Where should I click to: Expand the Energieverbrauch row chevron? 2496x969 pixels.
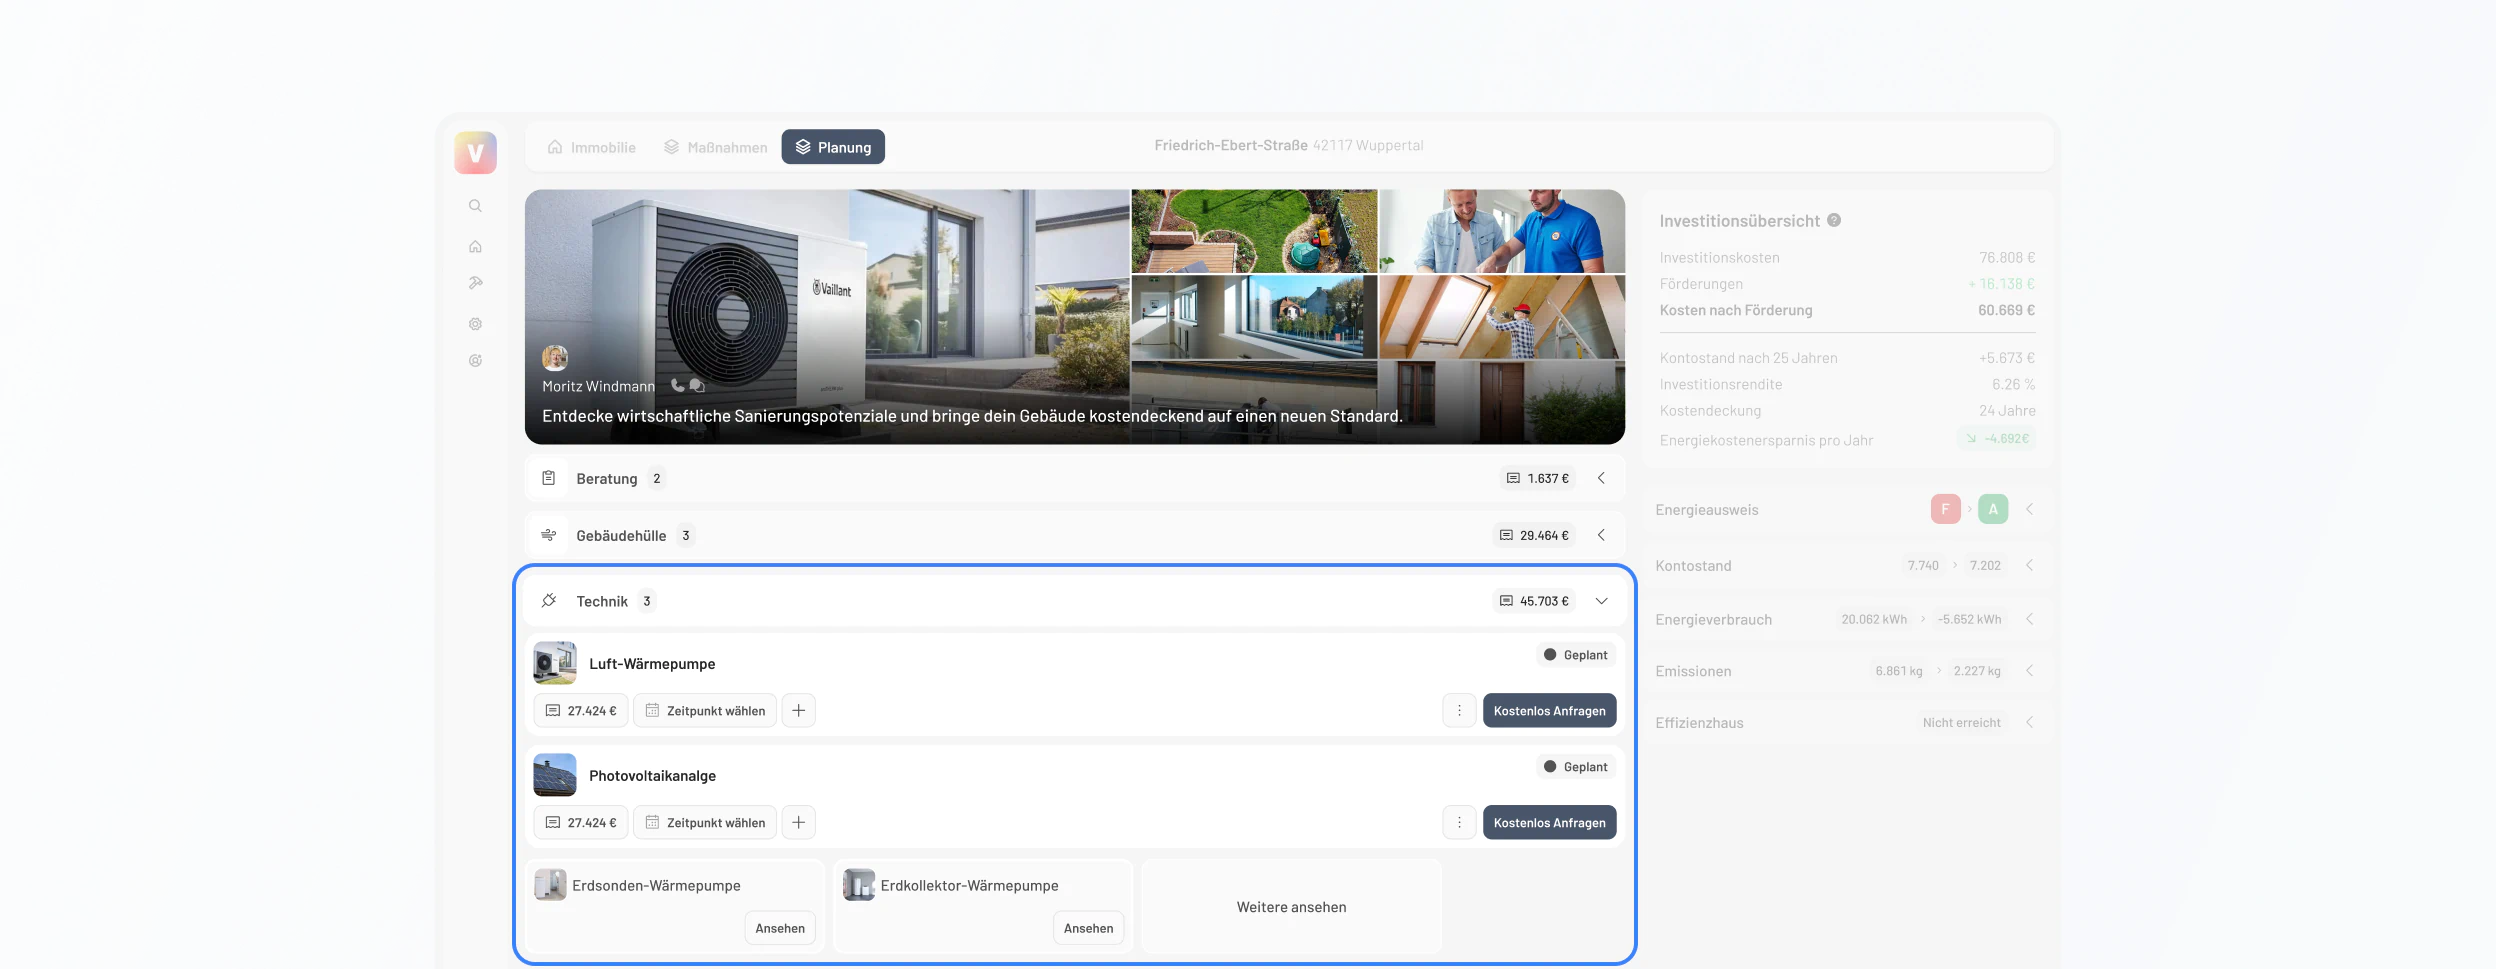2029,619
